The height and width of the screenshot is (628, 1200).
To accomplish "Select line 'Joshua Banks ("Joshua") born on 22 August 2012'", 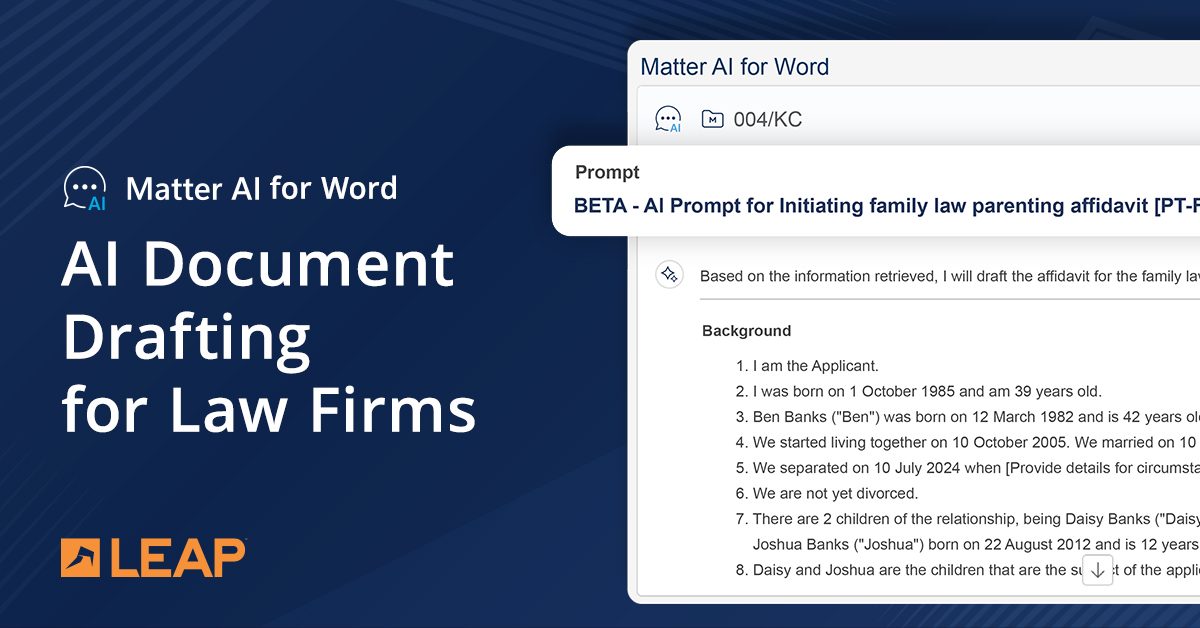I will click(976, 544).
